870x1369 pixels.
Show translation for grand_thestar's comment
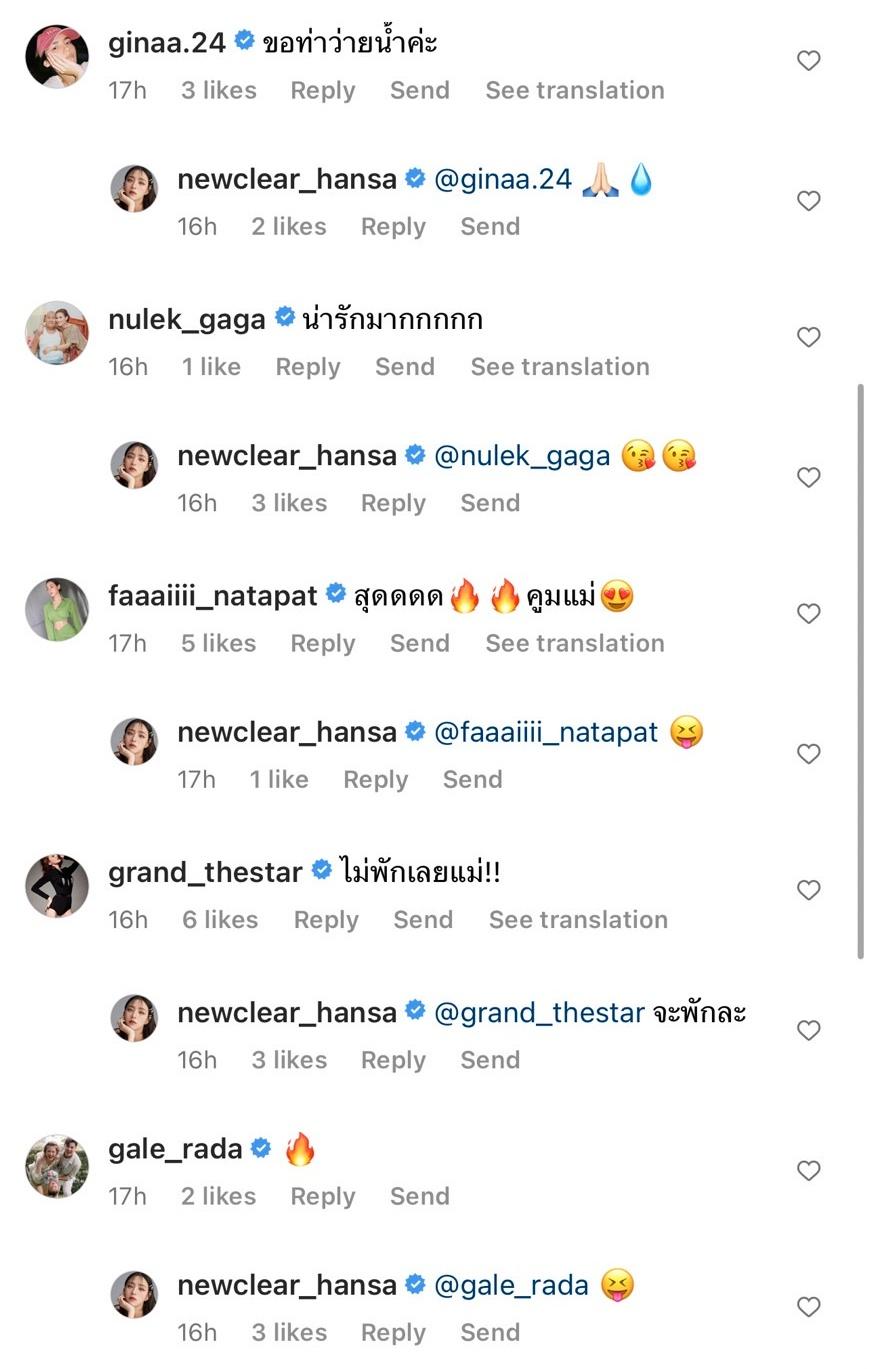(x=577, y=920)
